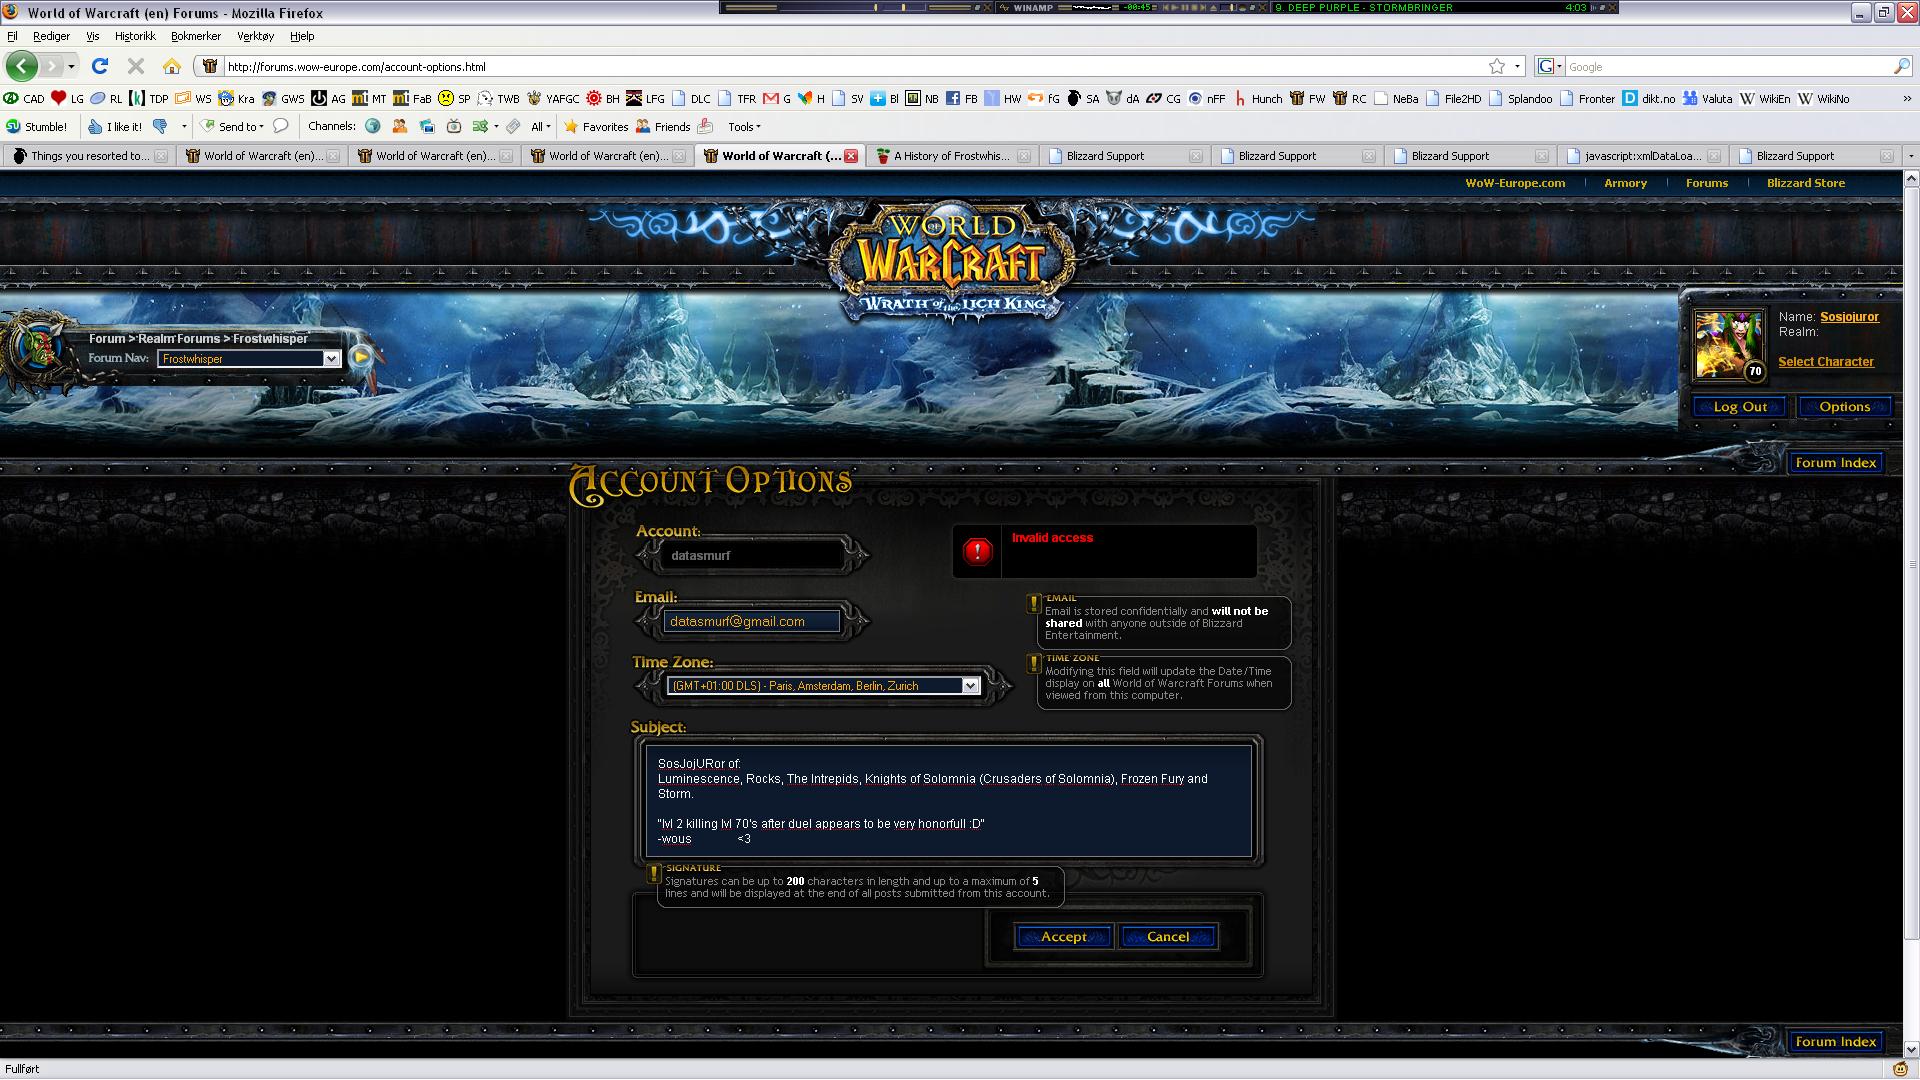Open the WikiEn Wikipedia bookmark
Screen dimensions: 1920x1080
[1765, 98]
